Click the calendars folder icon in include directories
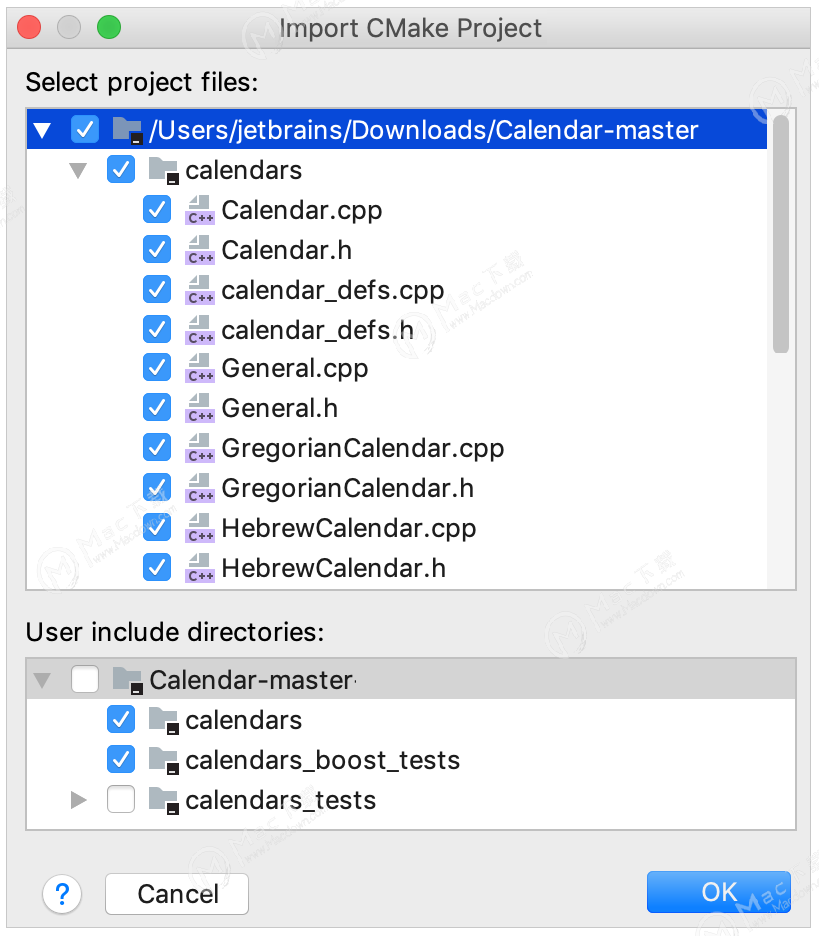 [164, 720]
